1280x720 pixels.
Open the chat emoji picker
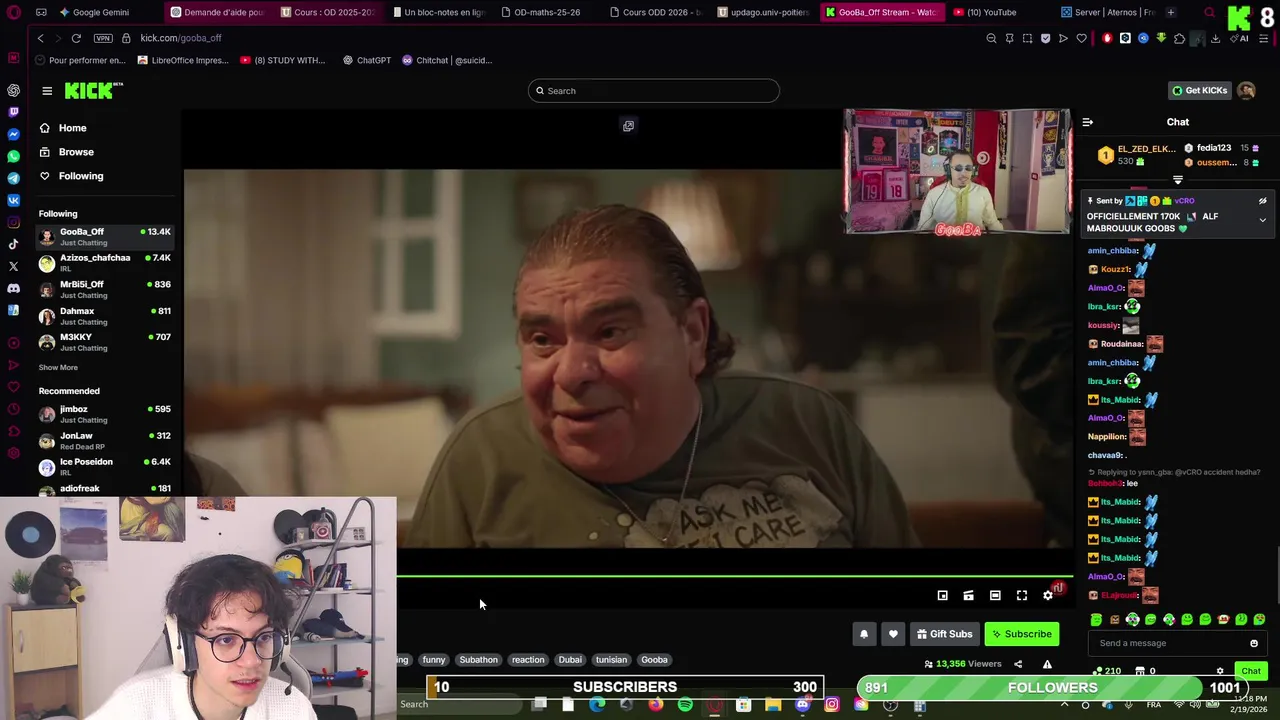[x=1254, y=644]
